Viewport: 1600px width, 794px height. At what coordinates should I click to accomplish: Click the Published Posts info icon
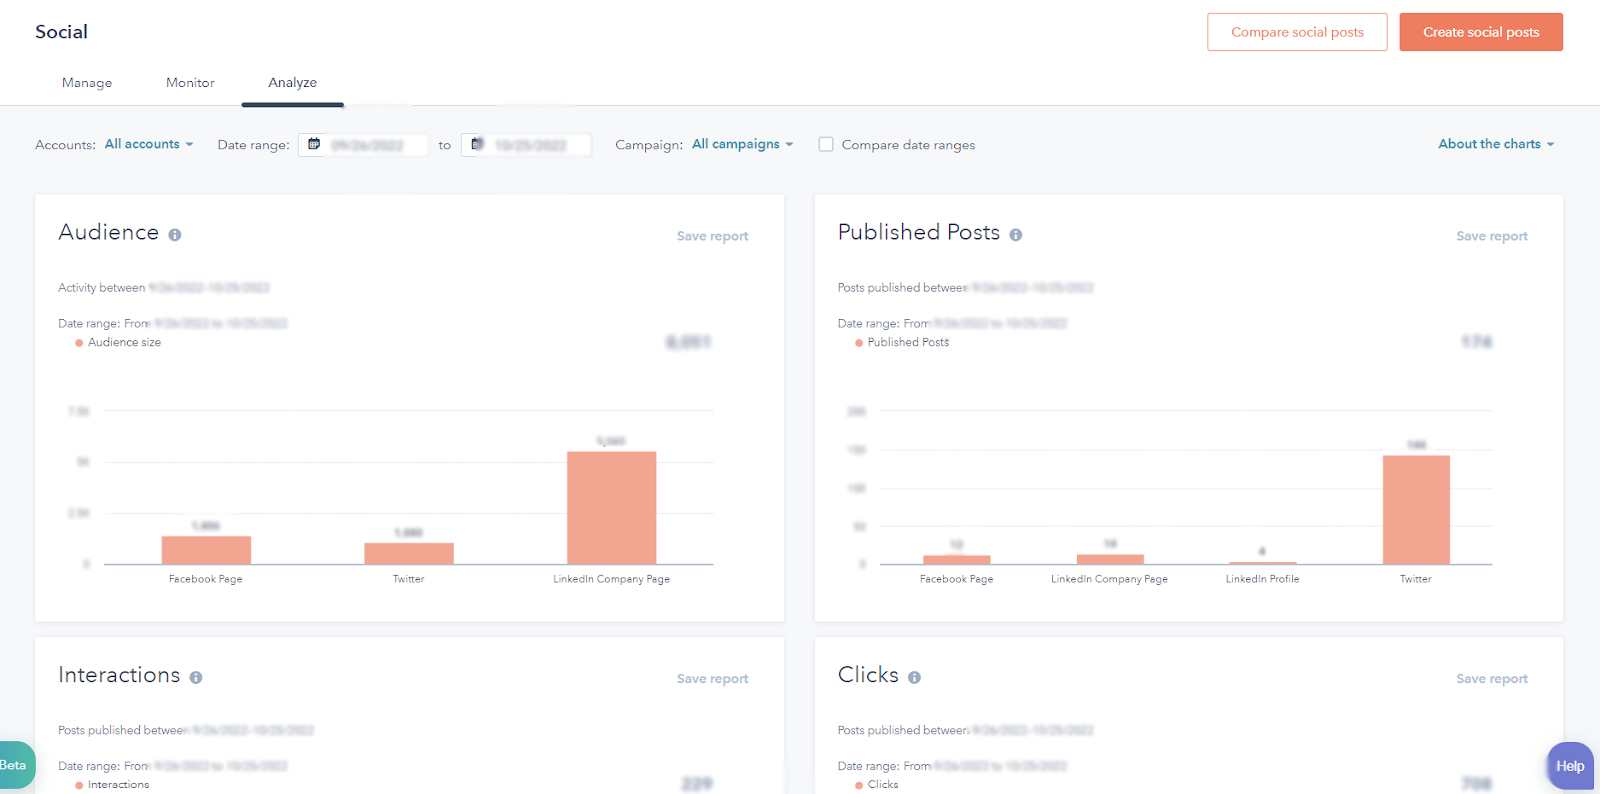point(1016,235)
